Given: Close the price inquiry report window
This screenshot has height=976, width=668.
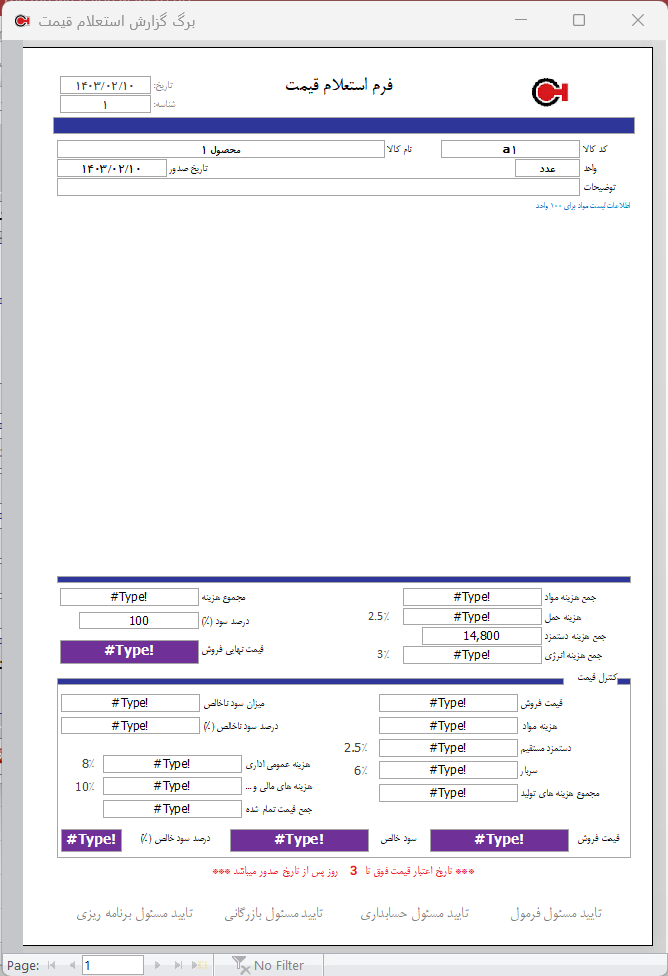Looking at the screenshot, I should point(637,20).
